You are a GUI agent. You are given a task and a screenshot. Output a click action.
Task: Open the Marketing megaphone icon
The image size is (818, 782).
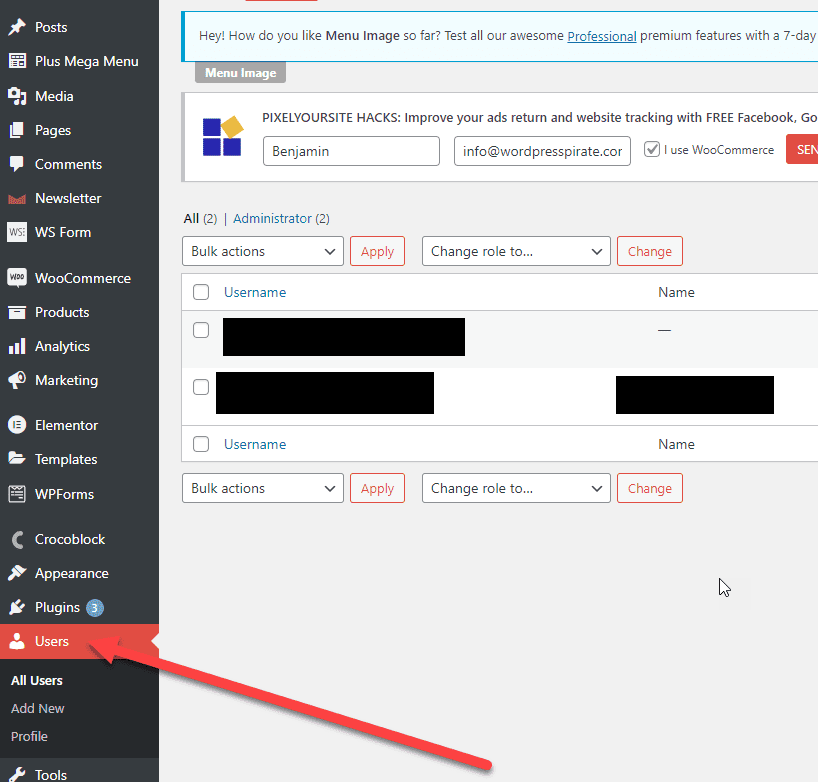[17, 380]
